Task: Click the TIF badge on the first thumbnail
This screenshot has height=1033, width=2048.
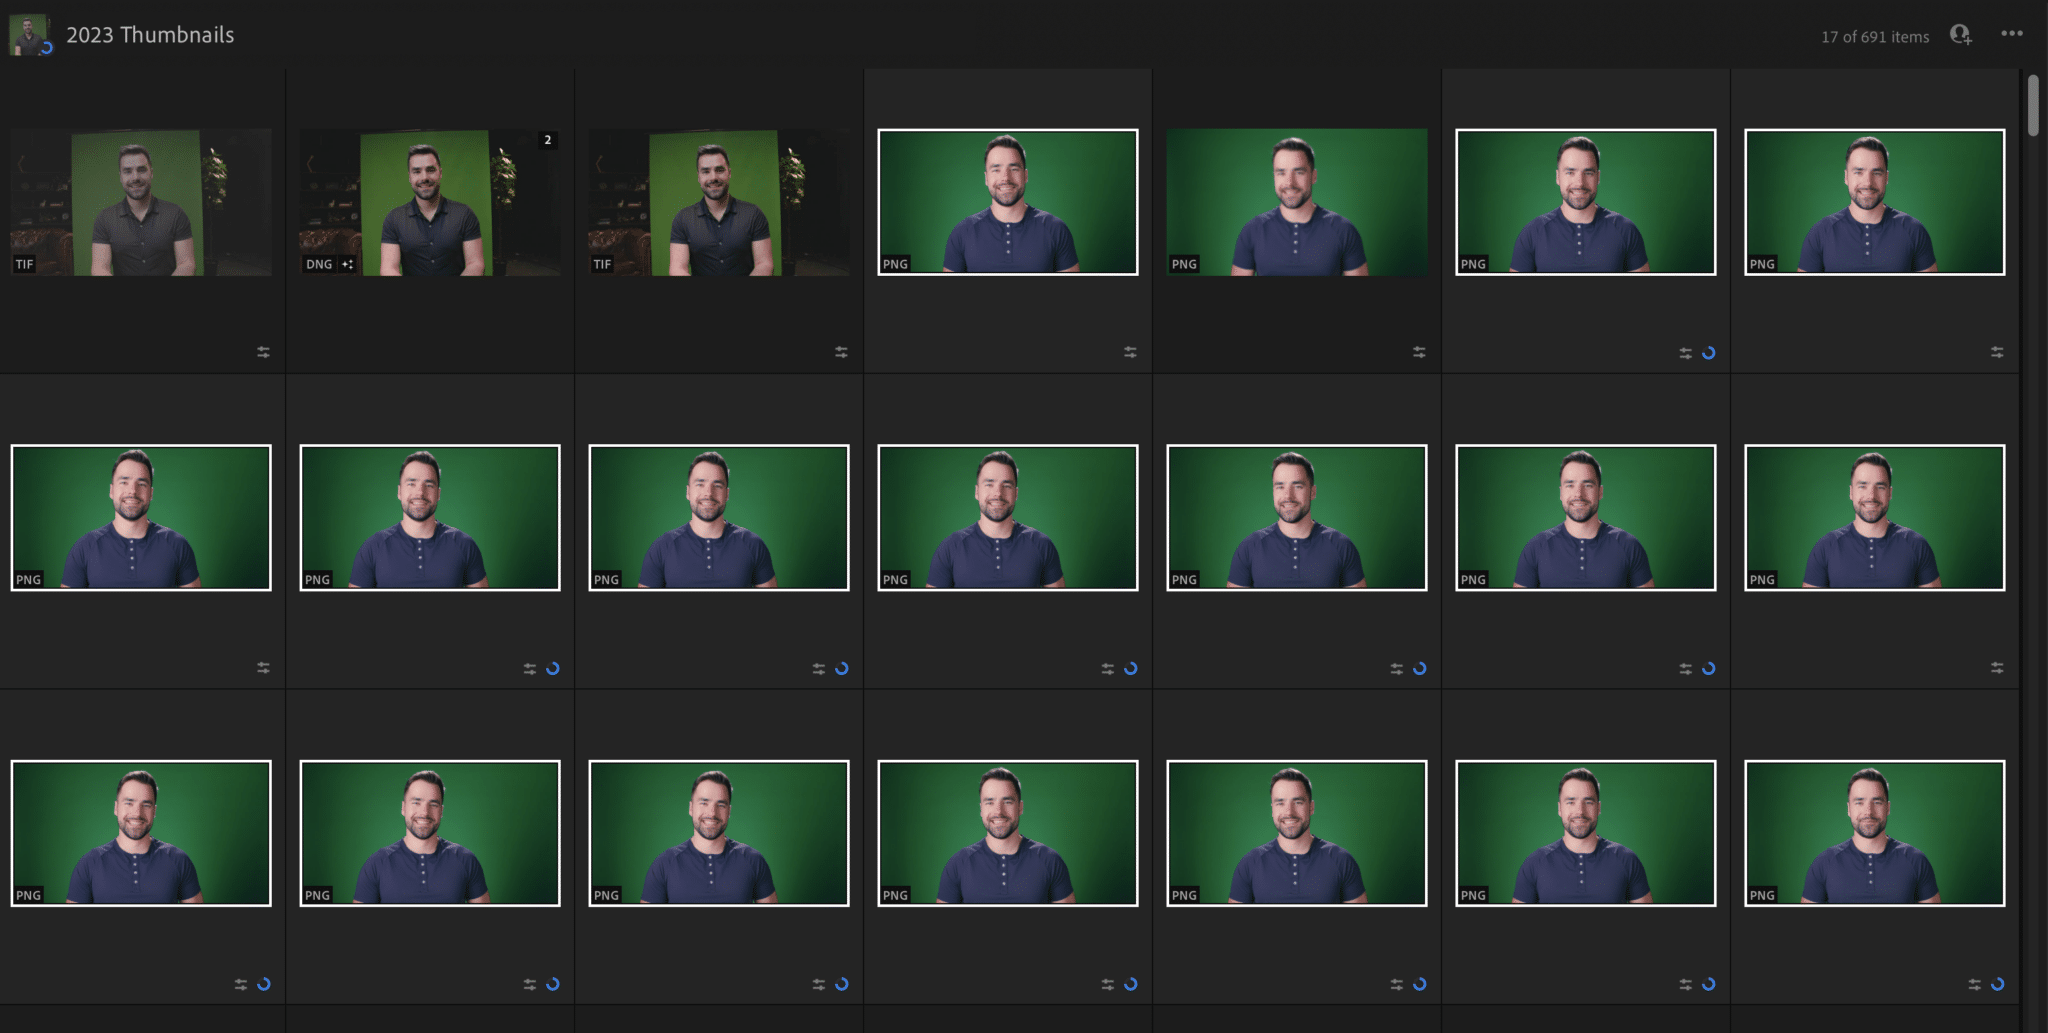Action: point(23,265)
